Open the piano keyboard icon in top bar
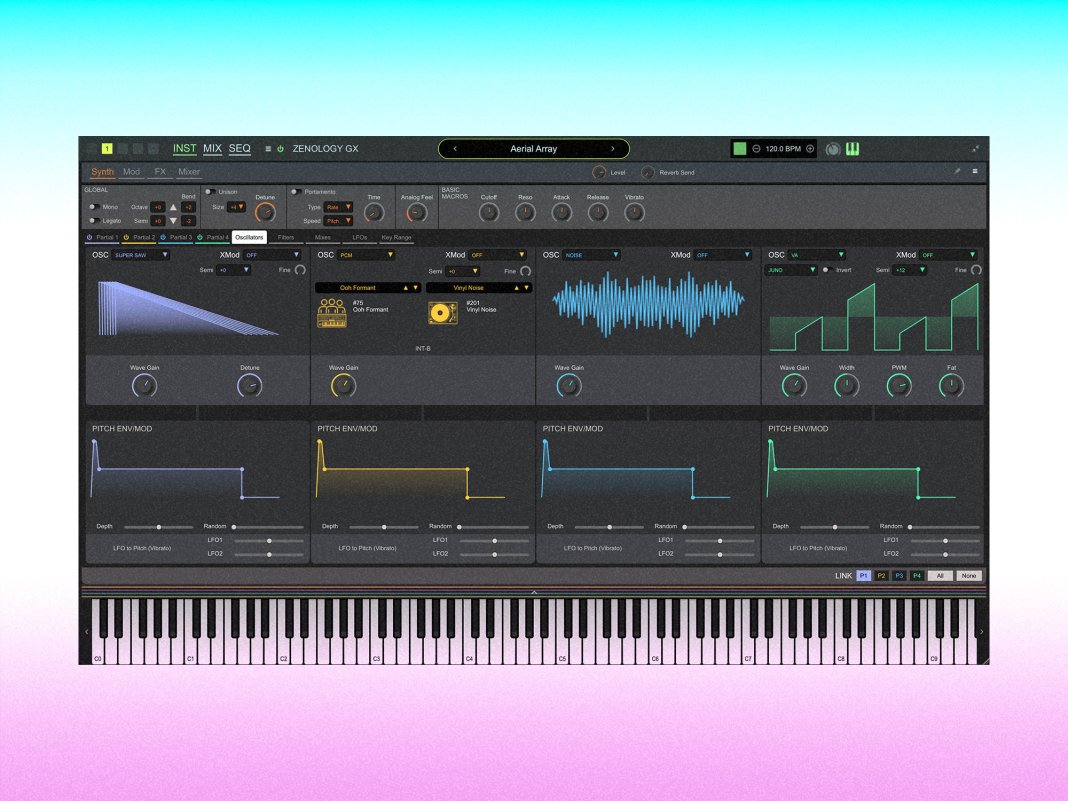This screenshot has width=1068, height=801. tap(853, 149)
